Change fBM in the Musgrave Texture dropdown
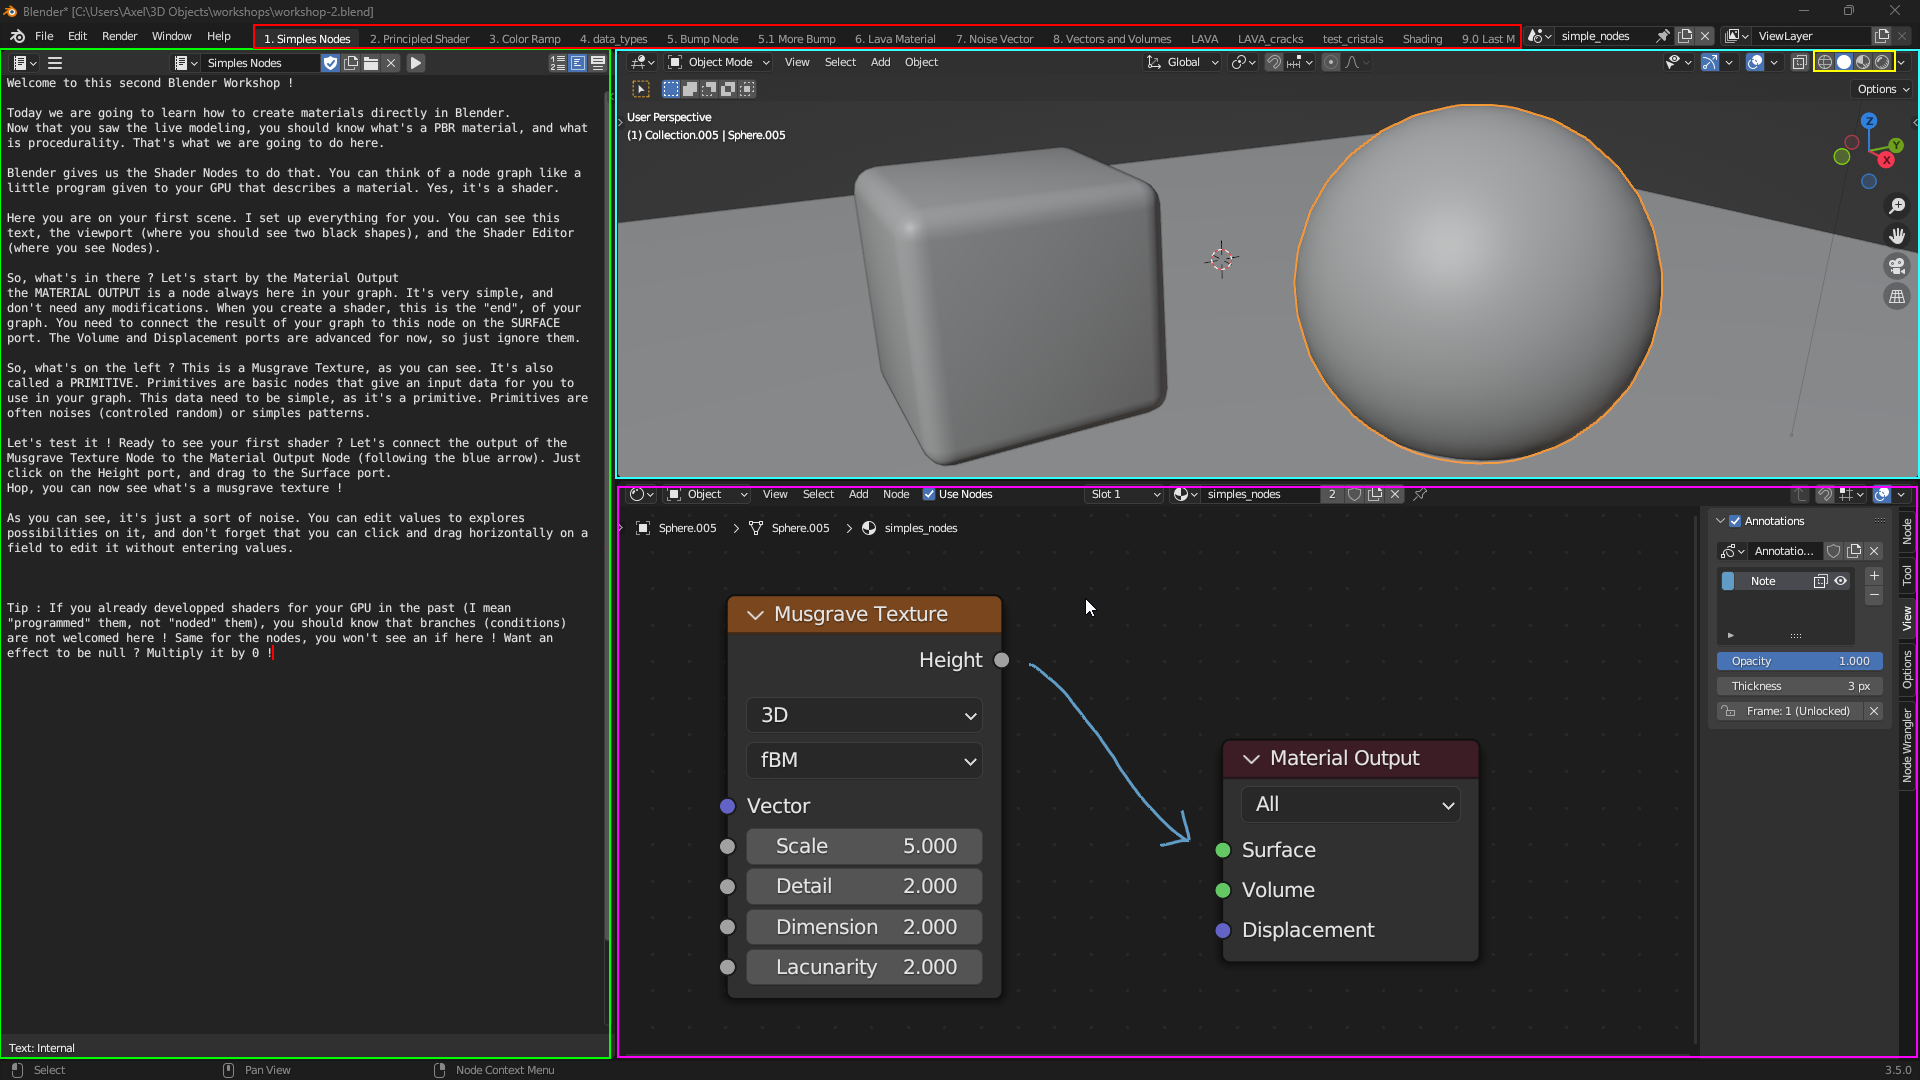The width and height of the screenshot is (1920, 1080). [x=863, y=760]
